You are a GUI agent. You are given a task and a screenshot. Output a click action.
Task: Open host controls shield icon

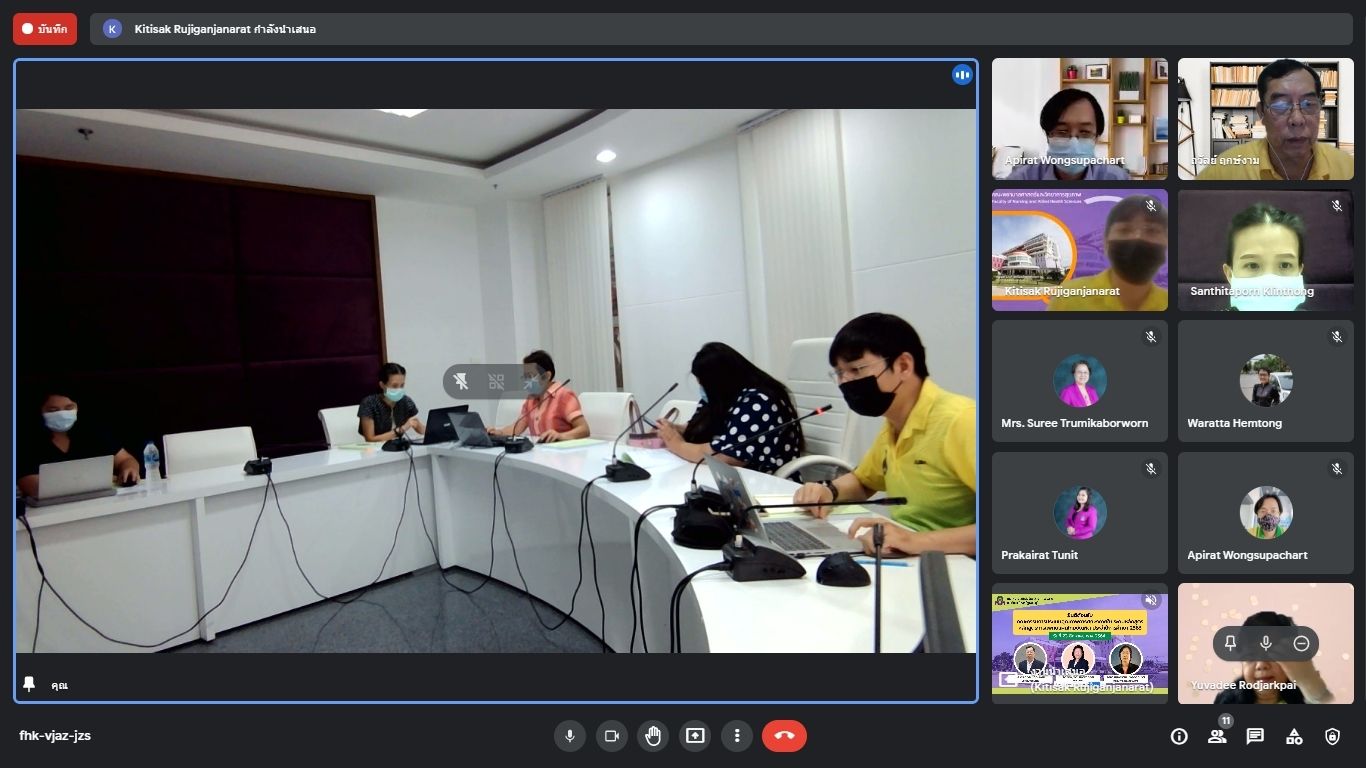coord(1332,737)
